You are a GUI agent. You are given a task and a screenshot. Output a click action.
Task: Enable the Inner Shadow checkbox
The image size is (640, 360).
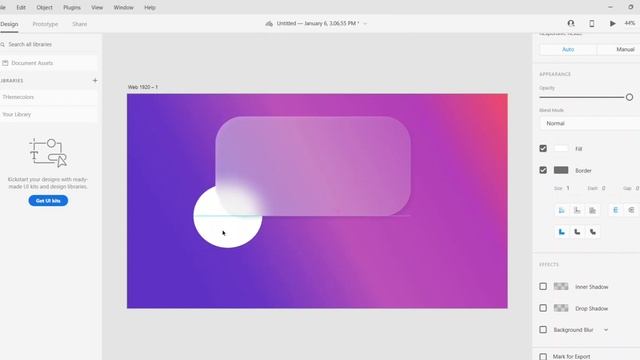[x=543, y=287]
